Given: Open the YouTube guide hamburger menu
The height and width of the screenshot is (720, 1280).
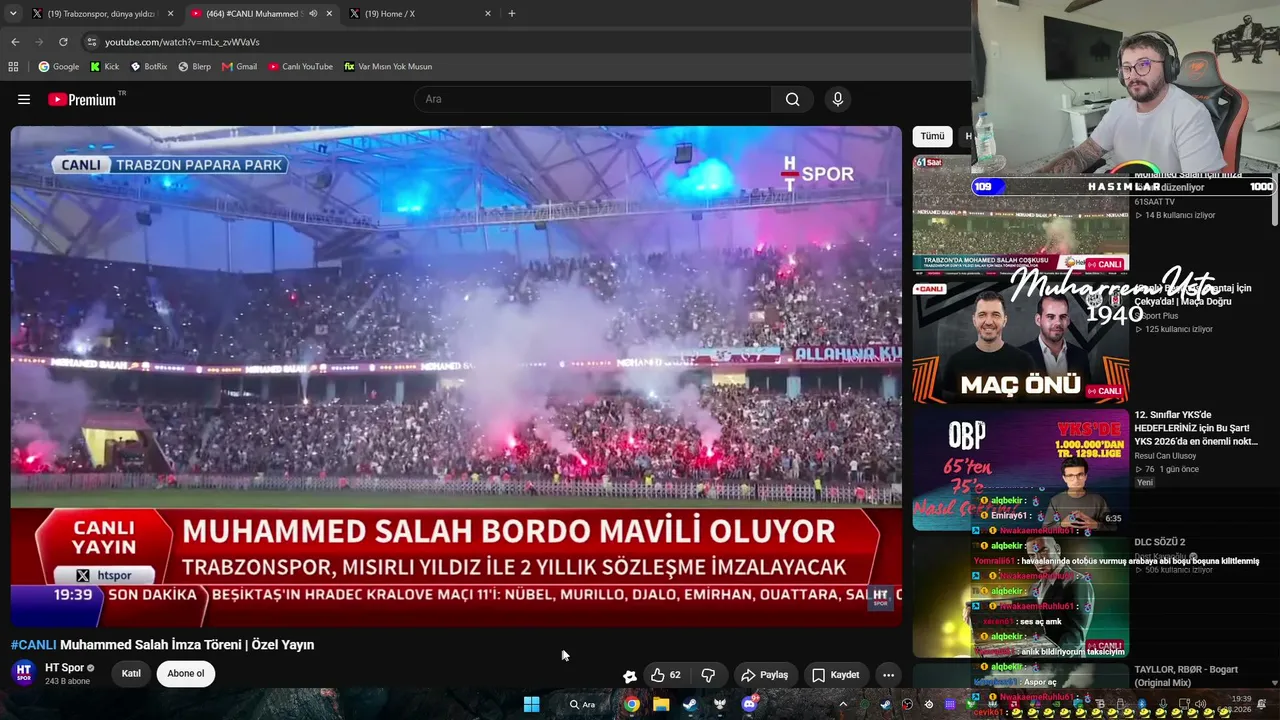Looking at the screenshot, I should (24, 99).
